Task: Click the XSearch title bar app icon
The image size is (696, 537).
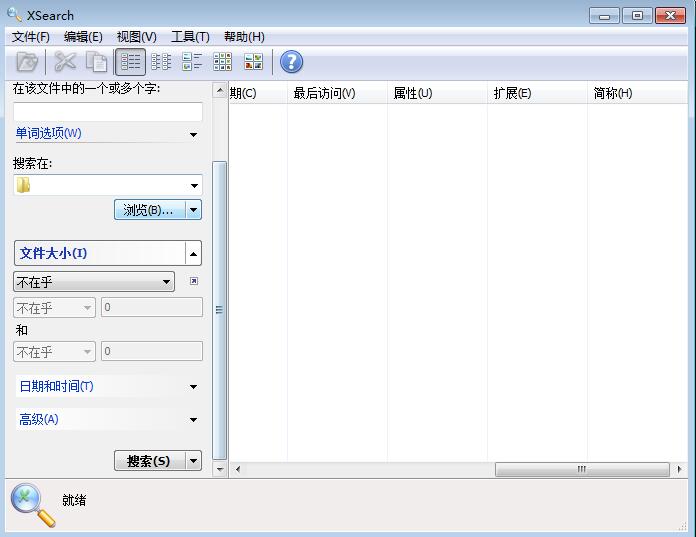Action: [x=14, y=15]
